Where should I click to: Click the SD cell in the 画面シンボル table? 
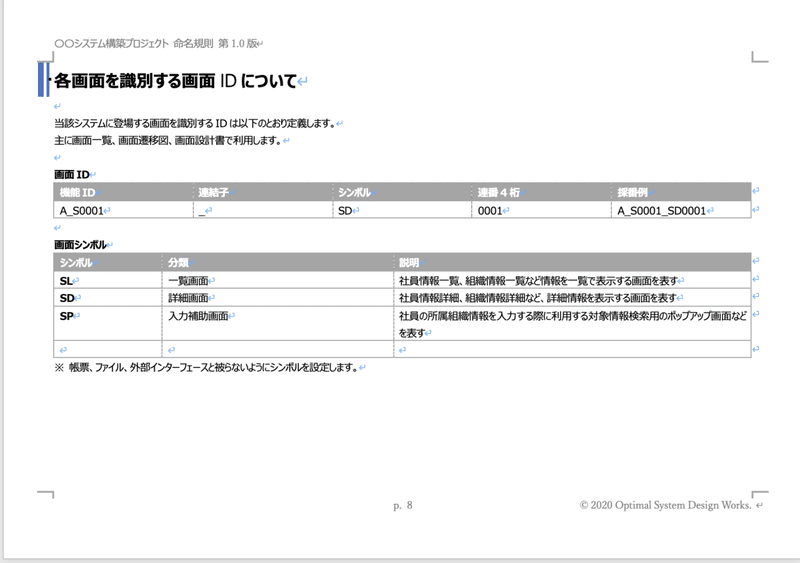coord(108,298)
